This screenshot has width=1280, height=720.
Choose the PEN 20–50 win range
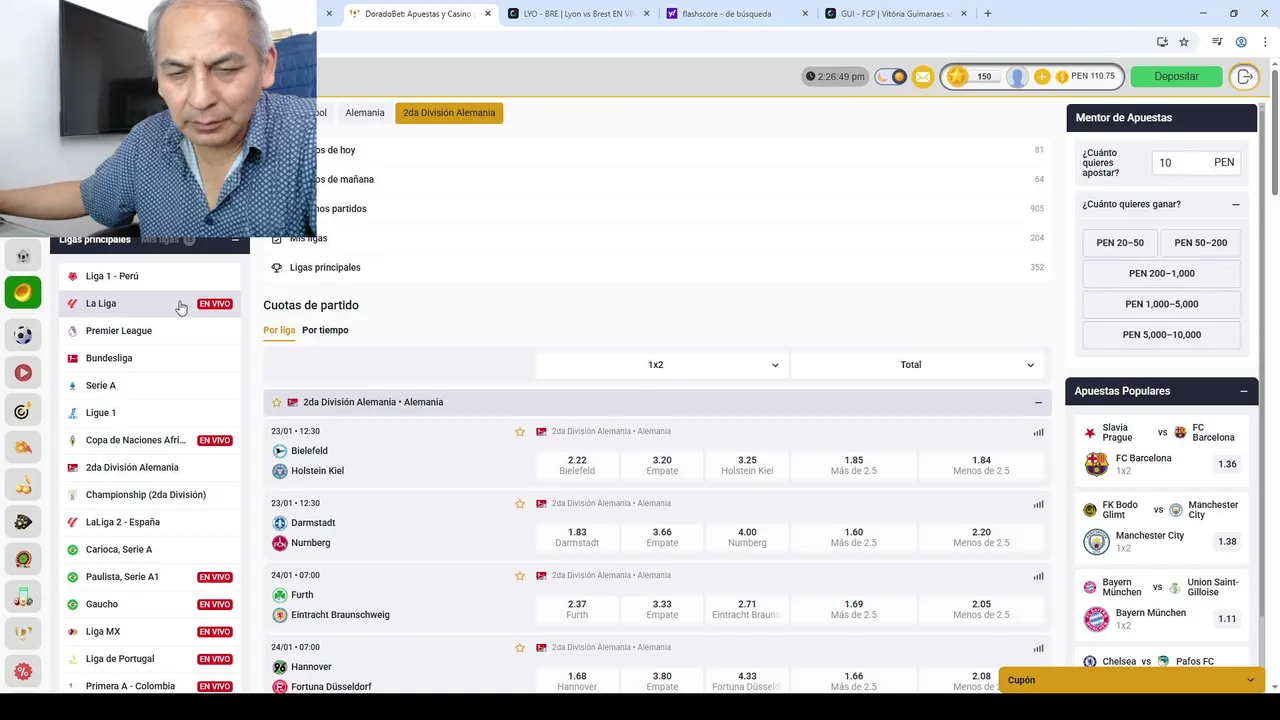(x=1120, y=243)
